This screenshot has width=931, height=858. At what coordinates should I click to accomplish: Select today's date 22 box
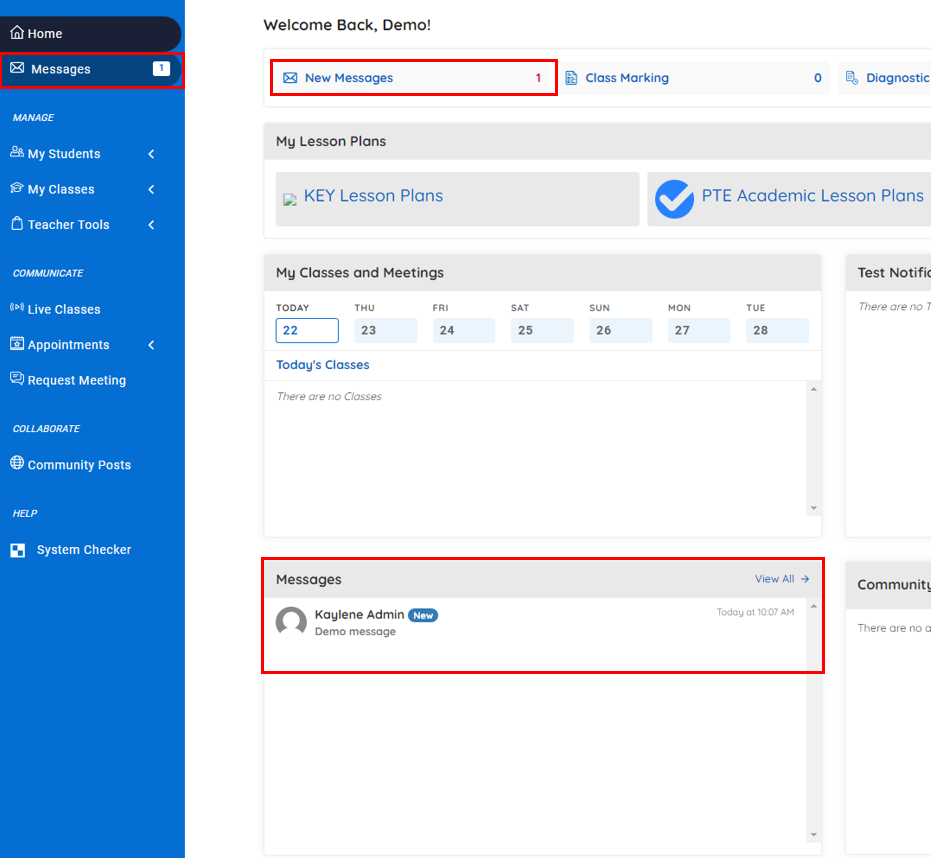click(307, 330)
